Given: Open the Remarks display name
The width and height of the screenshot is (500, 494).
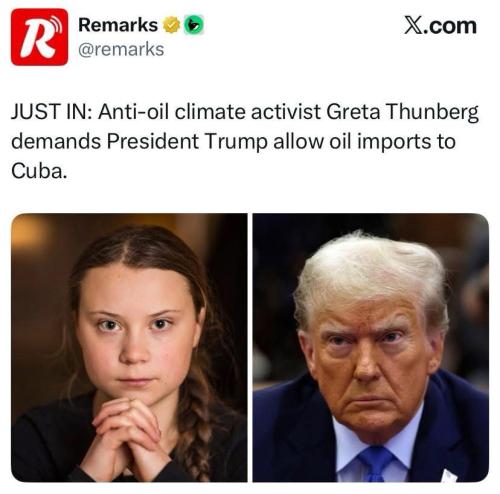Looking at the screenshot, I should click(x=118, y=25).
